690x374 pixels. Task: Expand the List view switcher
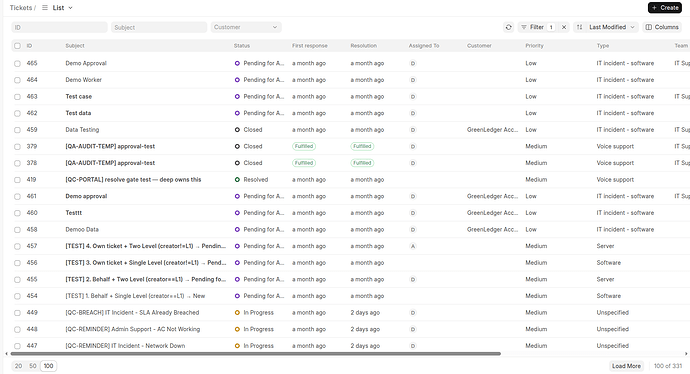pyautogui.click(x=62, y=8)
